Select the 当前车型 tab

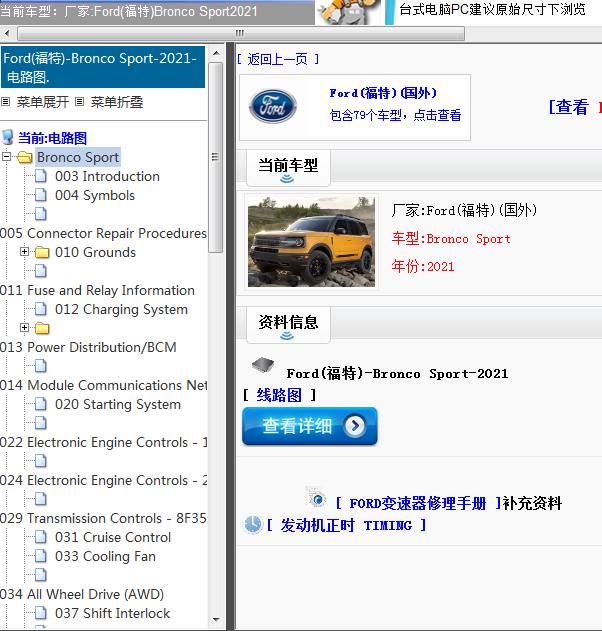coord(288,168)
